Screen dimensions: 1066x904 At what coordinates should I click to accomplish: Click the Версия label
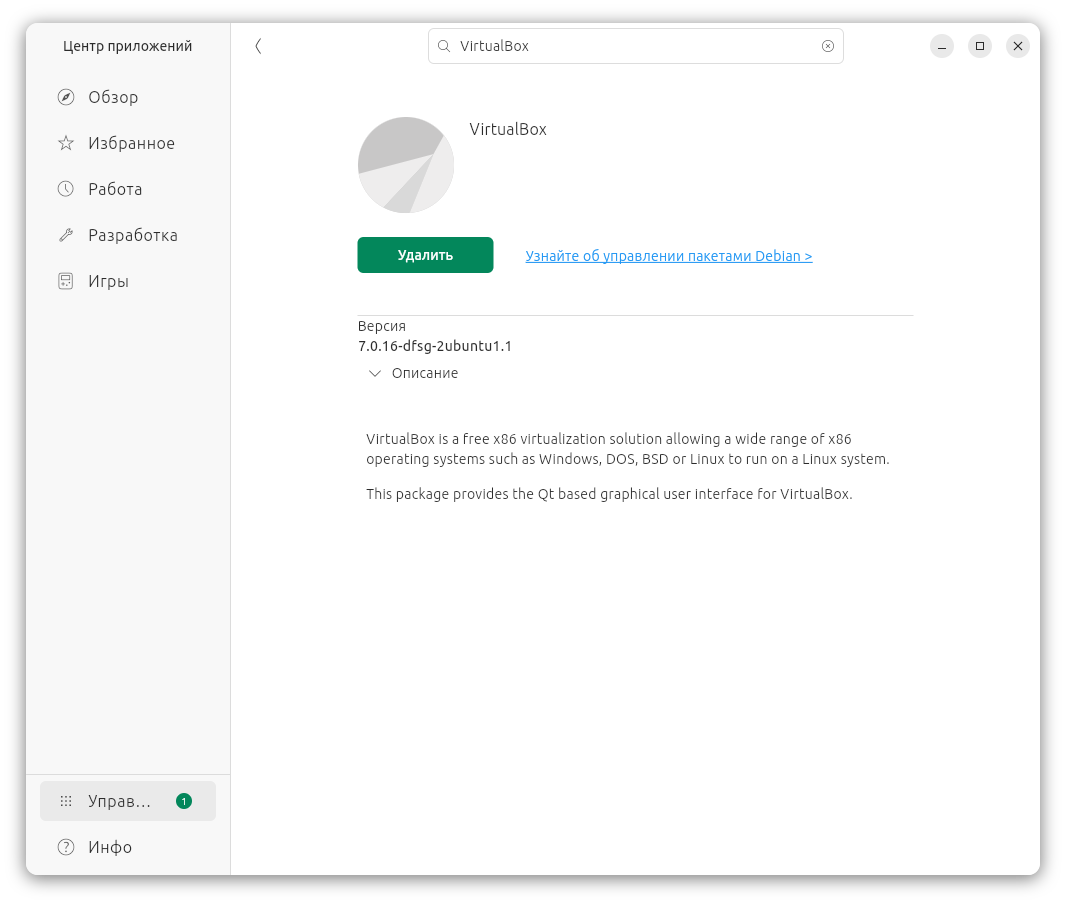pyautogui.click(x=381, y=326)
